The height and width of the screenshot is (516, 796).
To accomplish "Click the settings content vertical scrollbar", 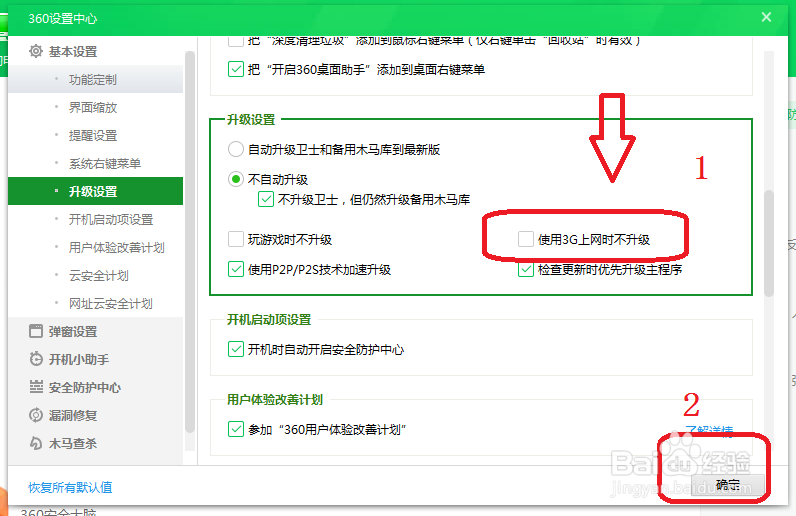I will tap(769, 244).
